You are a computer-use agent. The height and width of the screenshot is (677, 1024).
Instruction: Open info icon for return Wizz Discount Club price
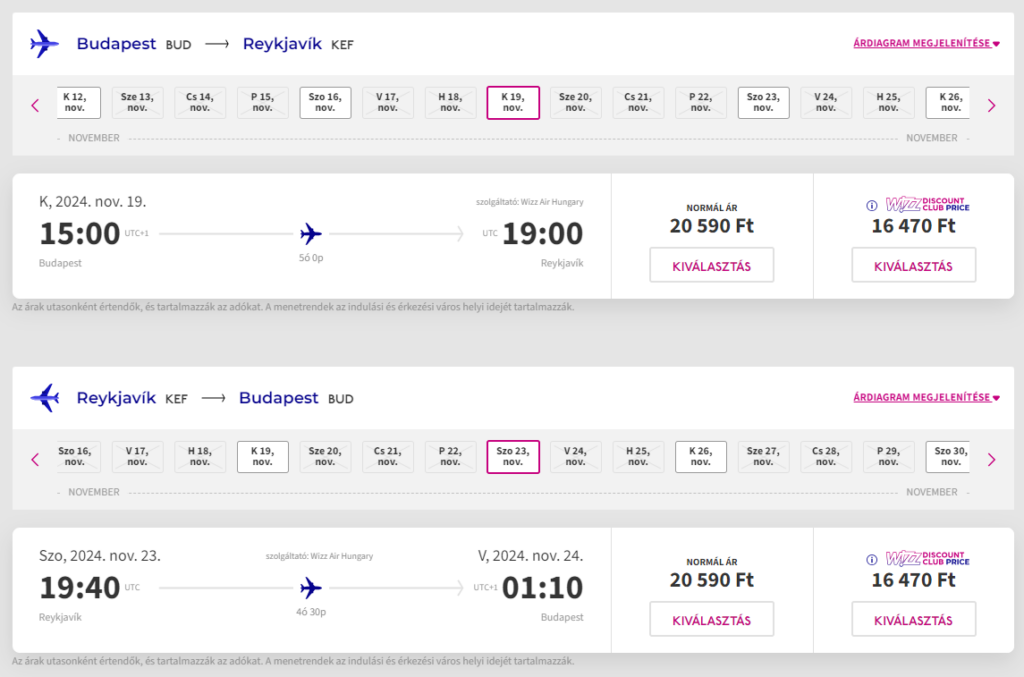click(x=872, y=559)
